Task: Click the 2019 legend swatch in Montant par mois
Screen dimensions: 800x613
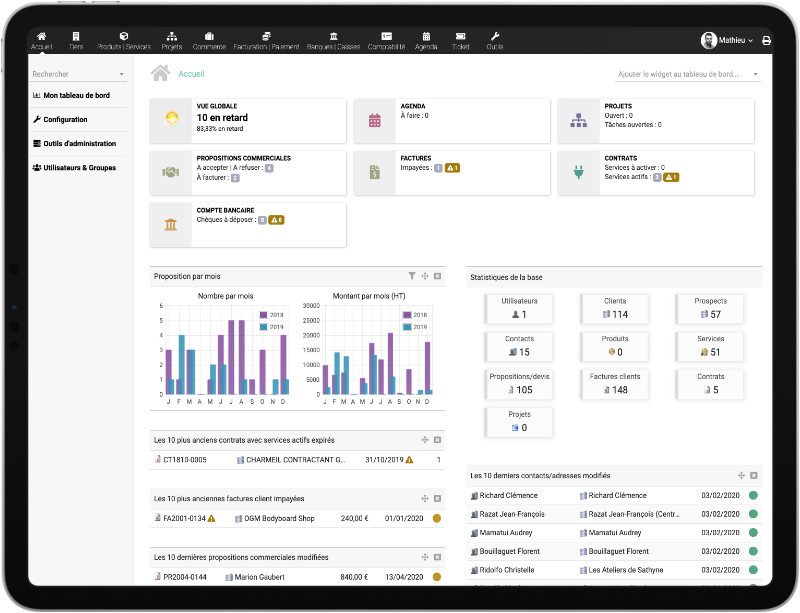Action: pos(407,327)
